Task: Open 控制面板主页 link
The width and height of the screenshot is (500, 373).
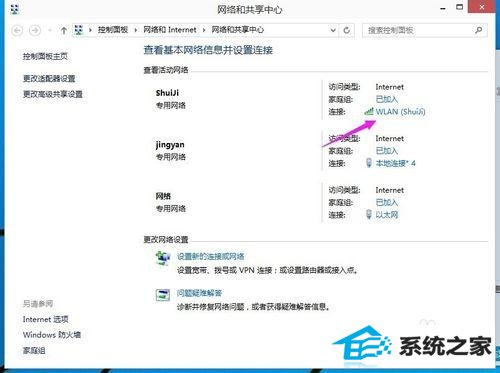Action: (45, 56)
